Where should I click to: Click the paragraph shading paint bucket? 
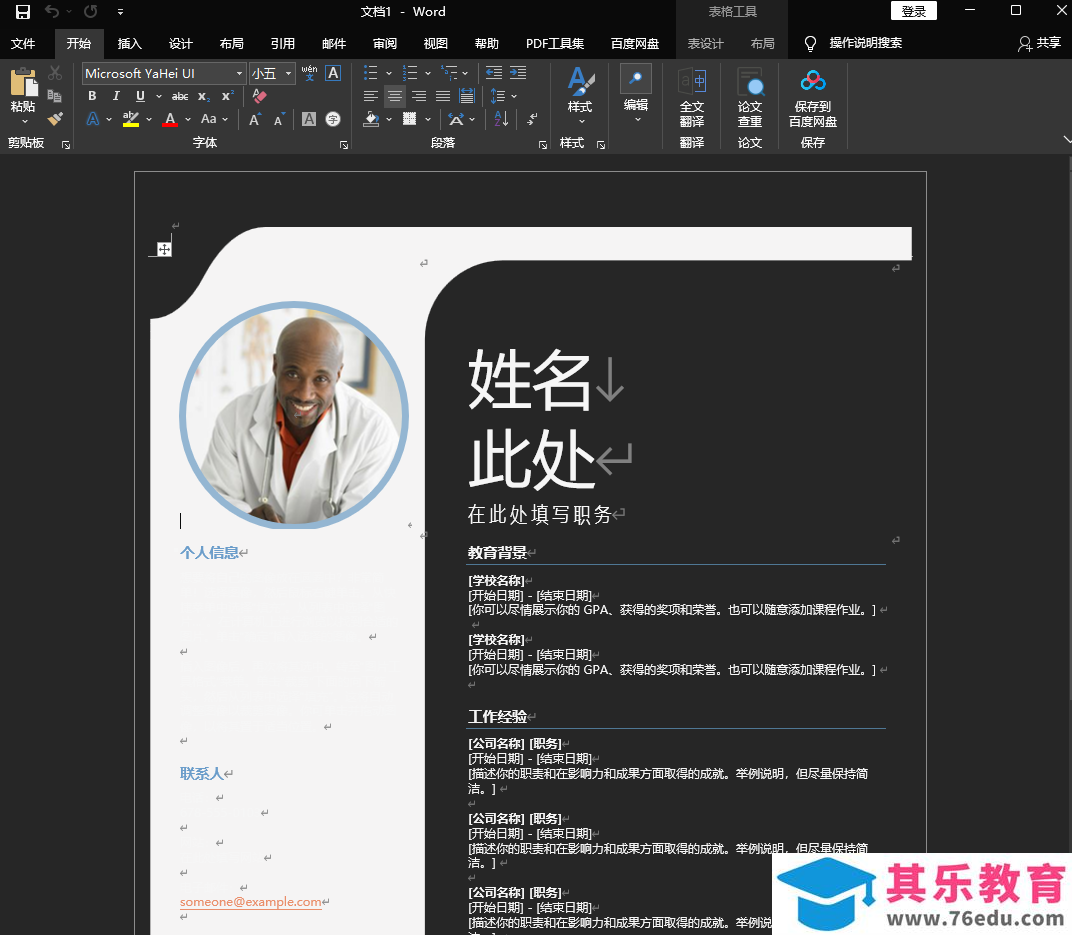(371, 119)
